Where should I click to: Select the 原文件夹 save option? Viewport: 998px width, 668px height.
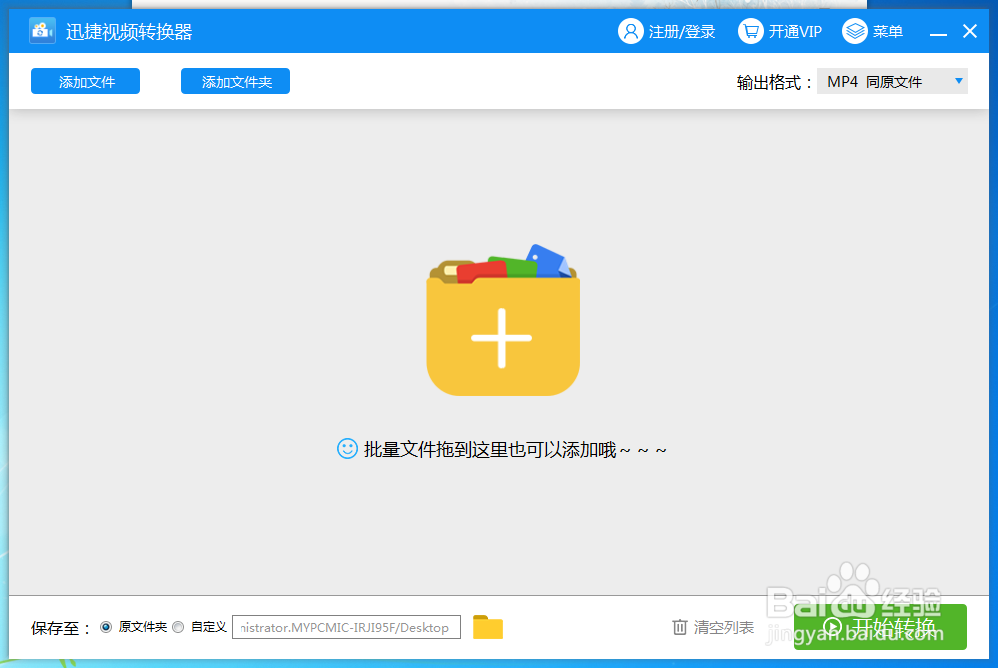click(106, 627)
